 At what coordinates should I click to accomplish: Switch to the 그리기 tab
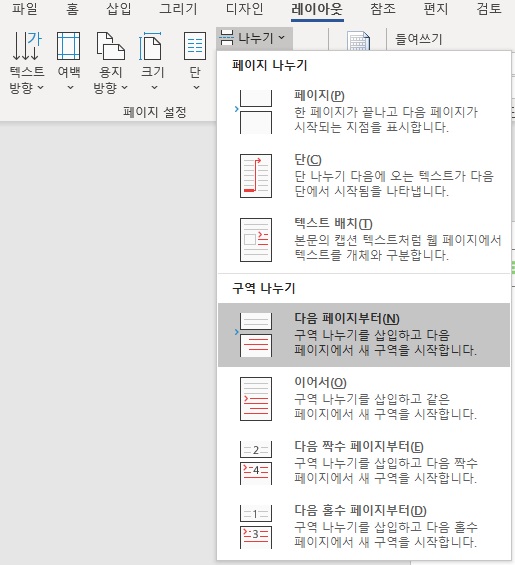pyautogui.click(x=178, y=9)
